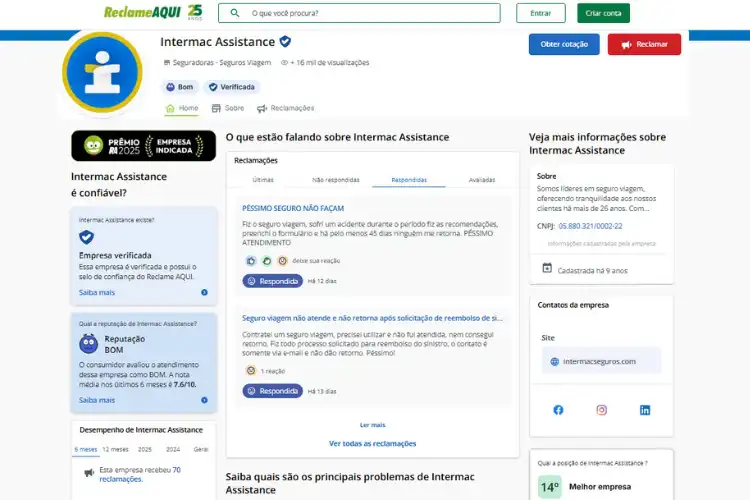The height and width of the screenshot is (500, 750).
Task: Click '+ 16 mil de visualizações' text
Action: pos(330,63)
